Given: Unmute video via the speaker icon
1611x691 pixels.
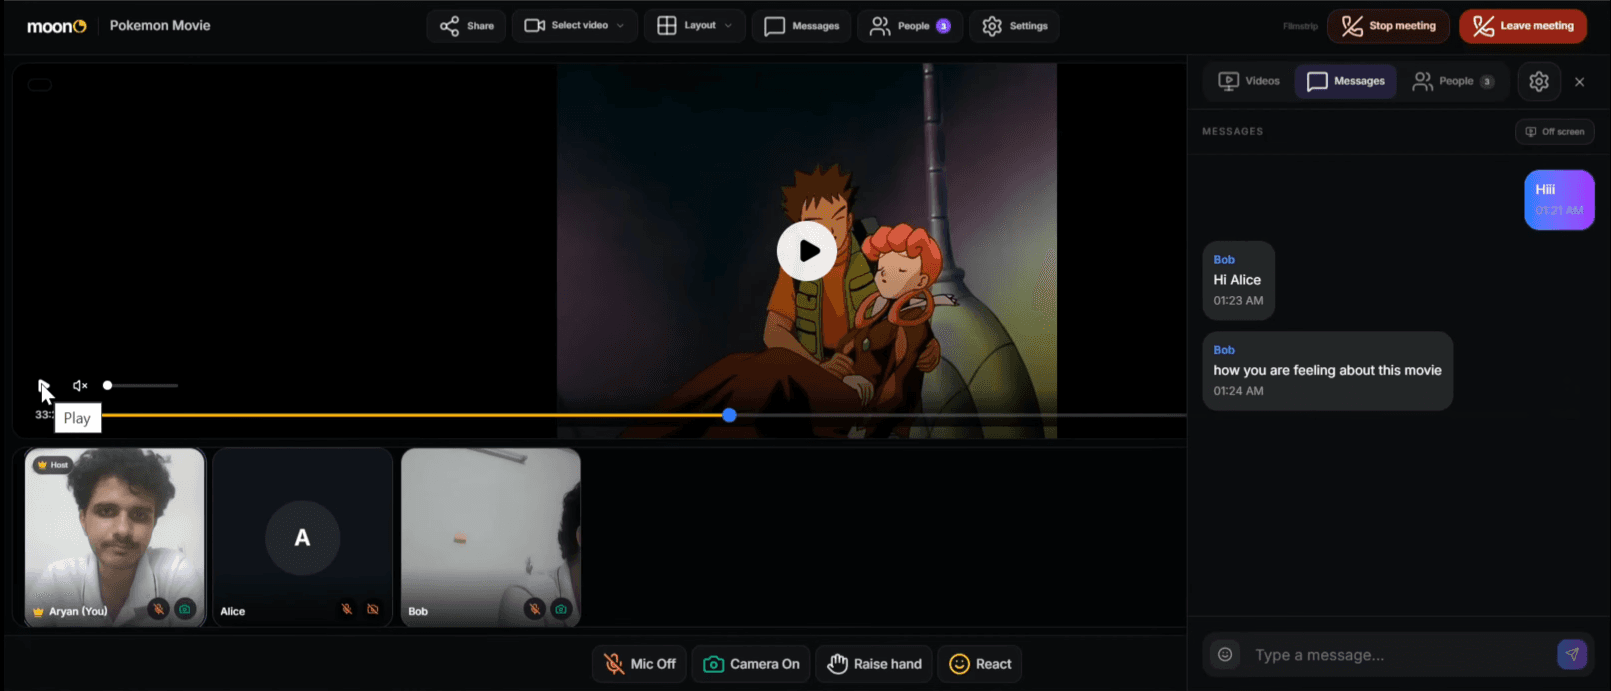Looking at the screenshot, I should [x=80, y=385].
